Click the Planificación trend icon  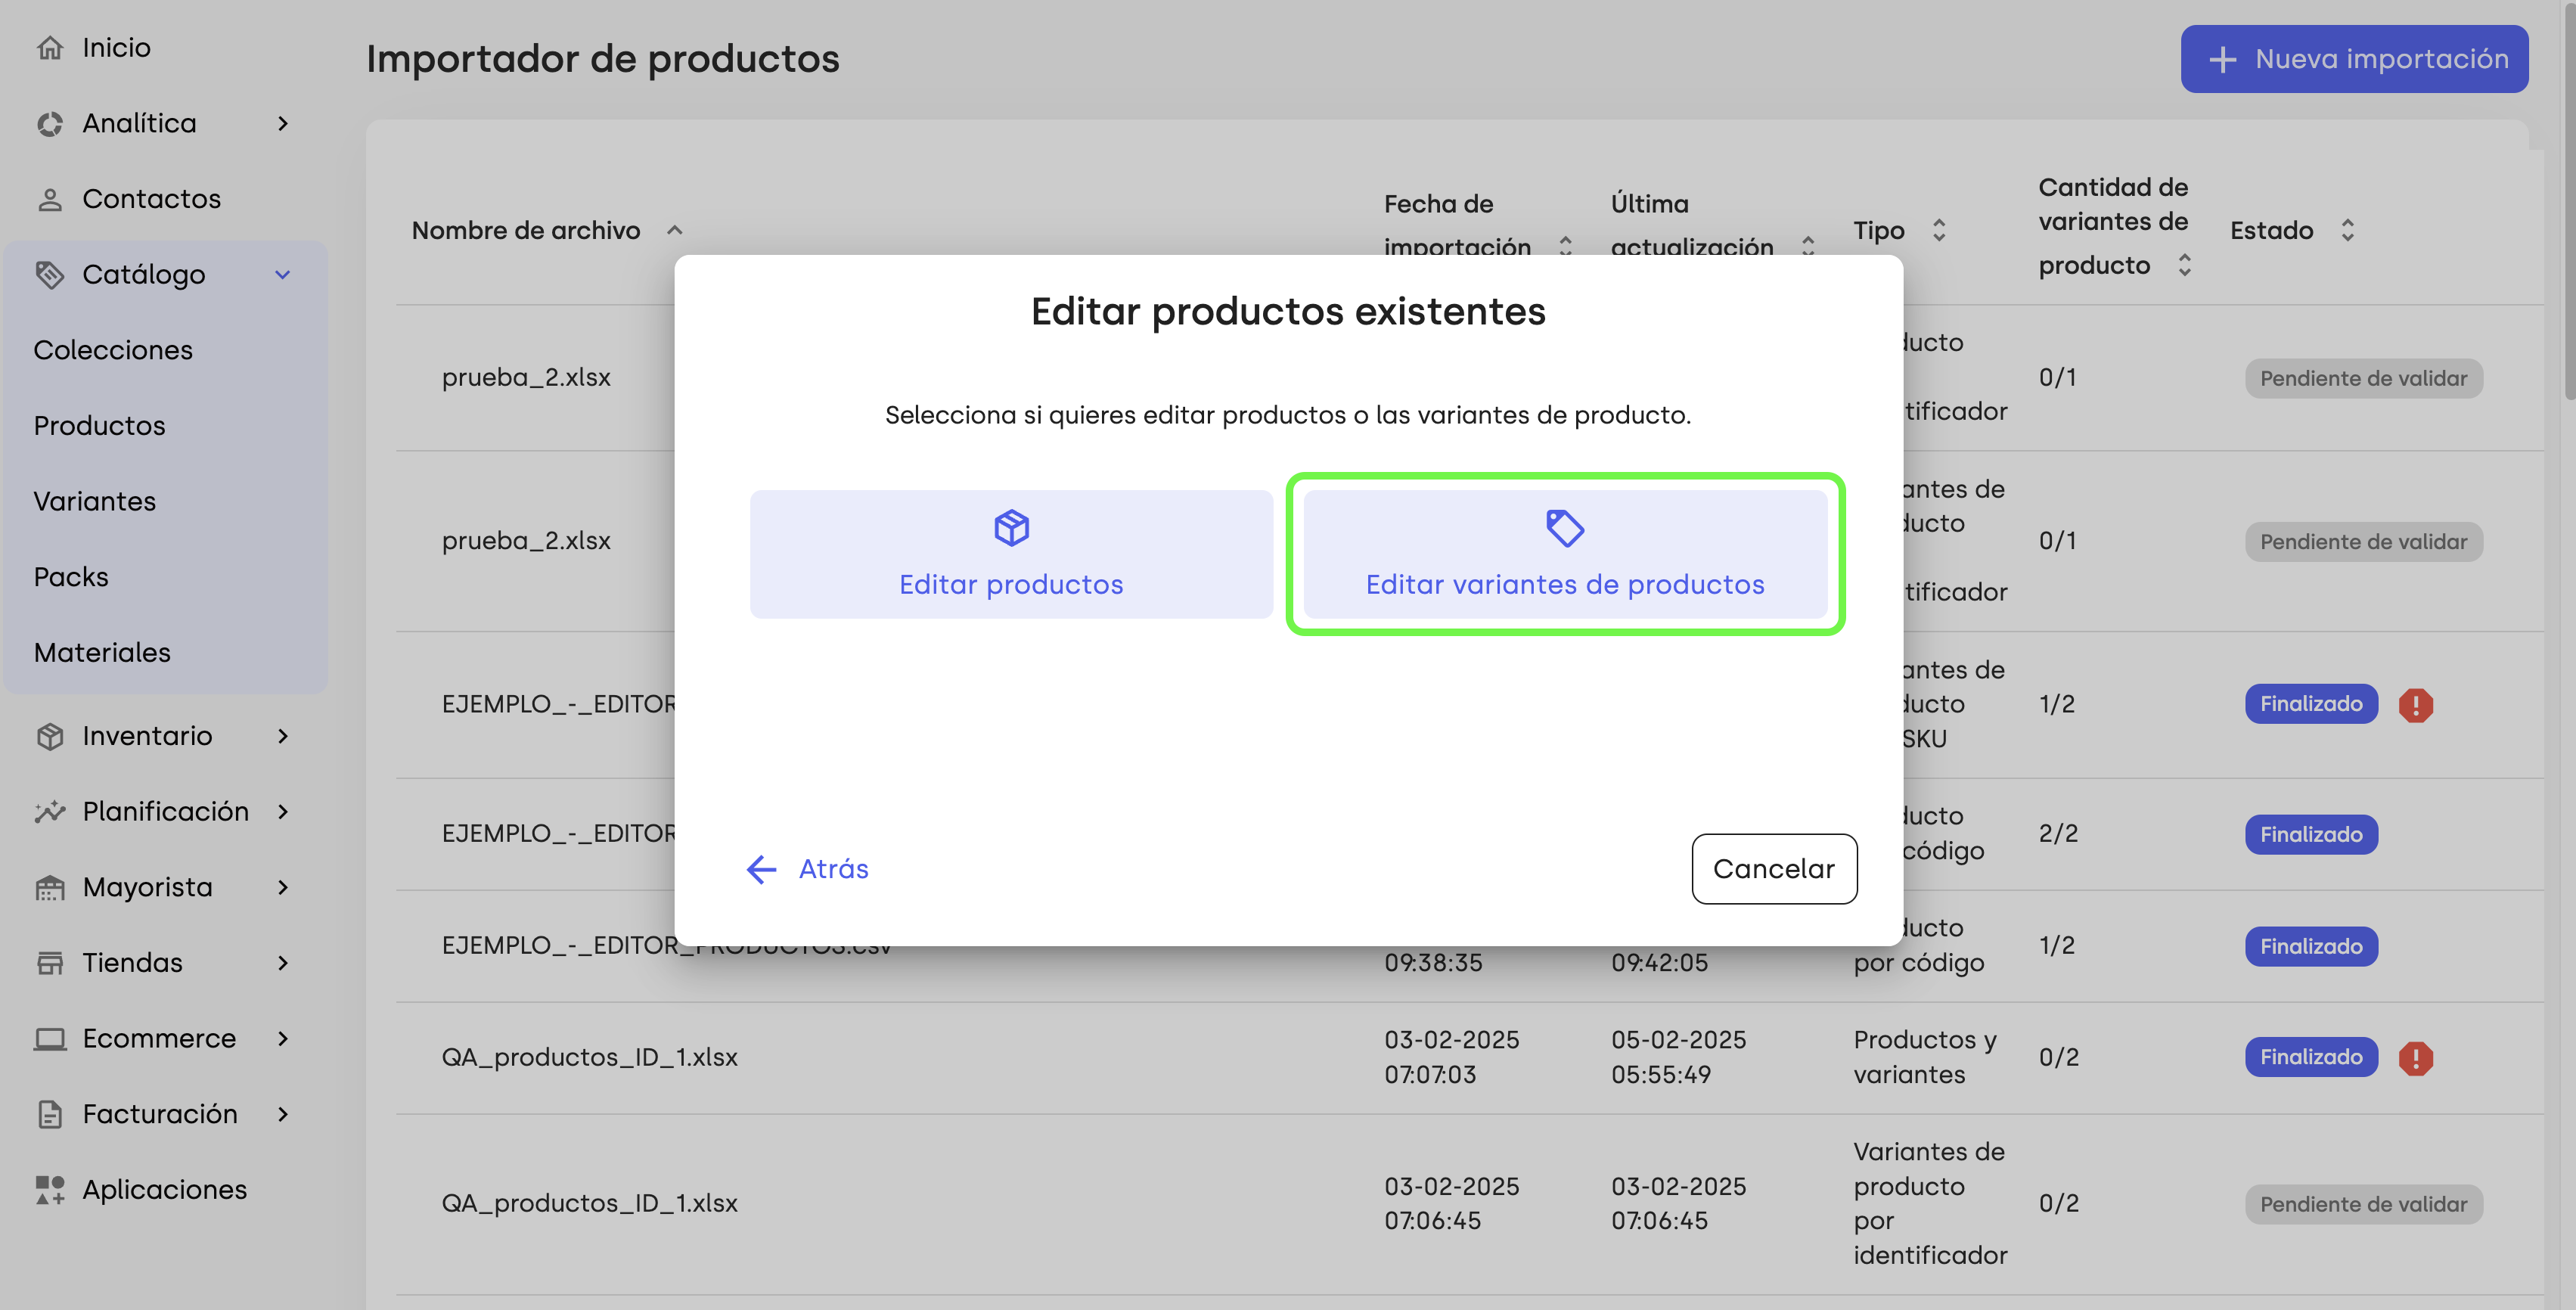point(50,811)
